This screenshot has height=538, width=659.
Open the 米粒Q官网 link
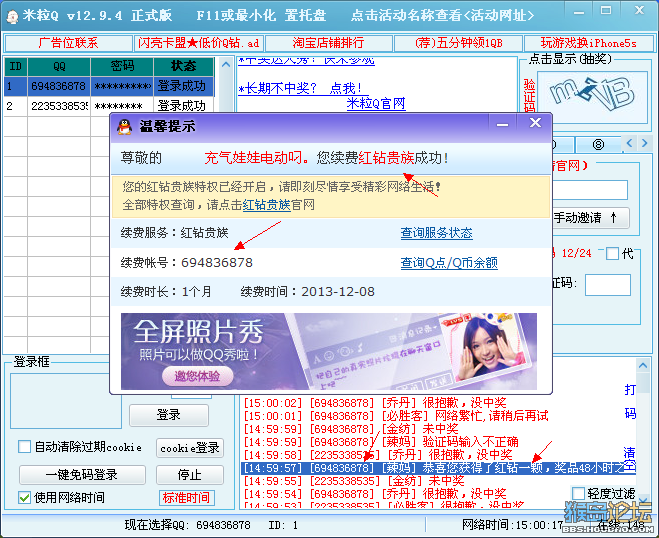coord(376,103)
